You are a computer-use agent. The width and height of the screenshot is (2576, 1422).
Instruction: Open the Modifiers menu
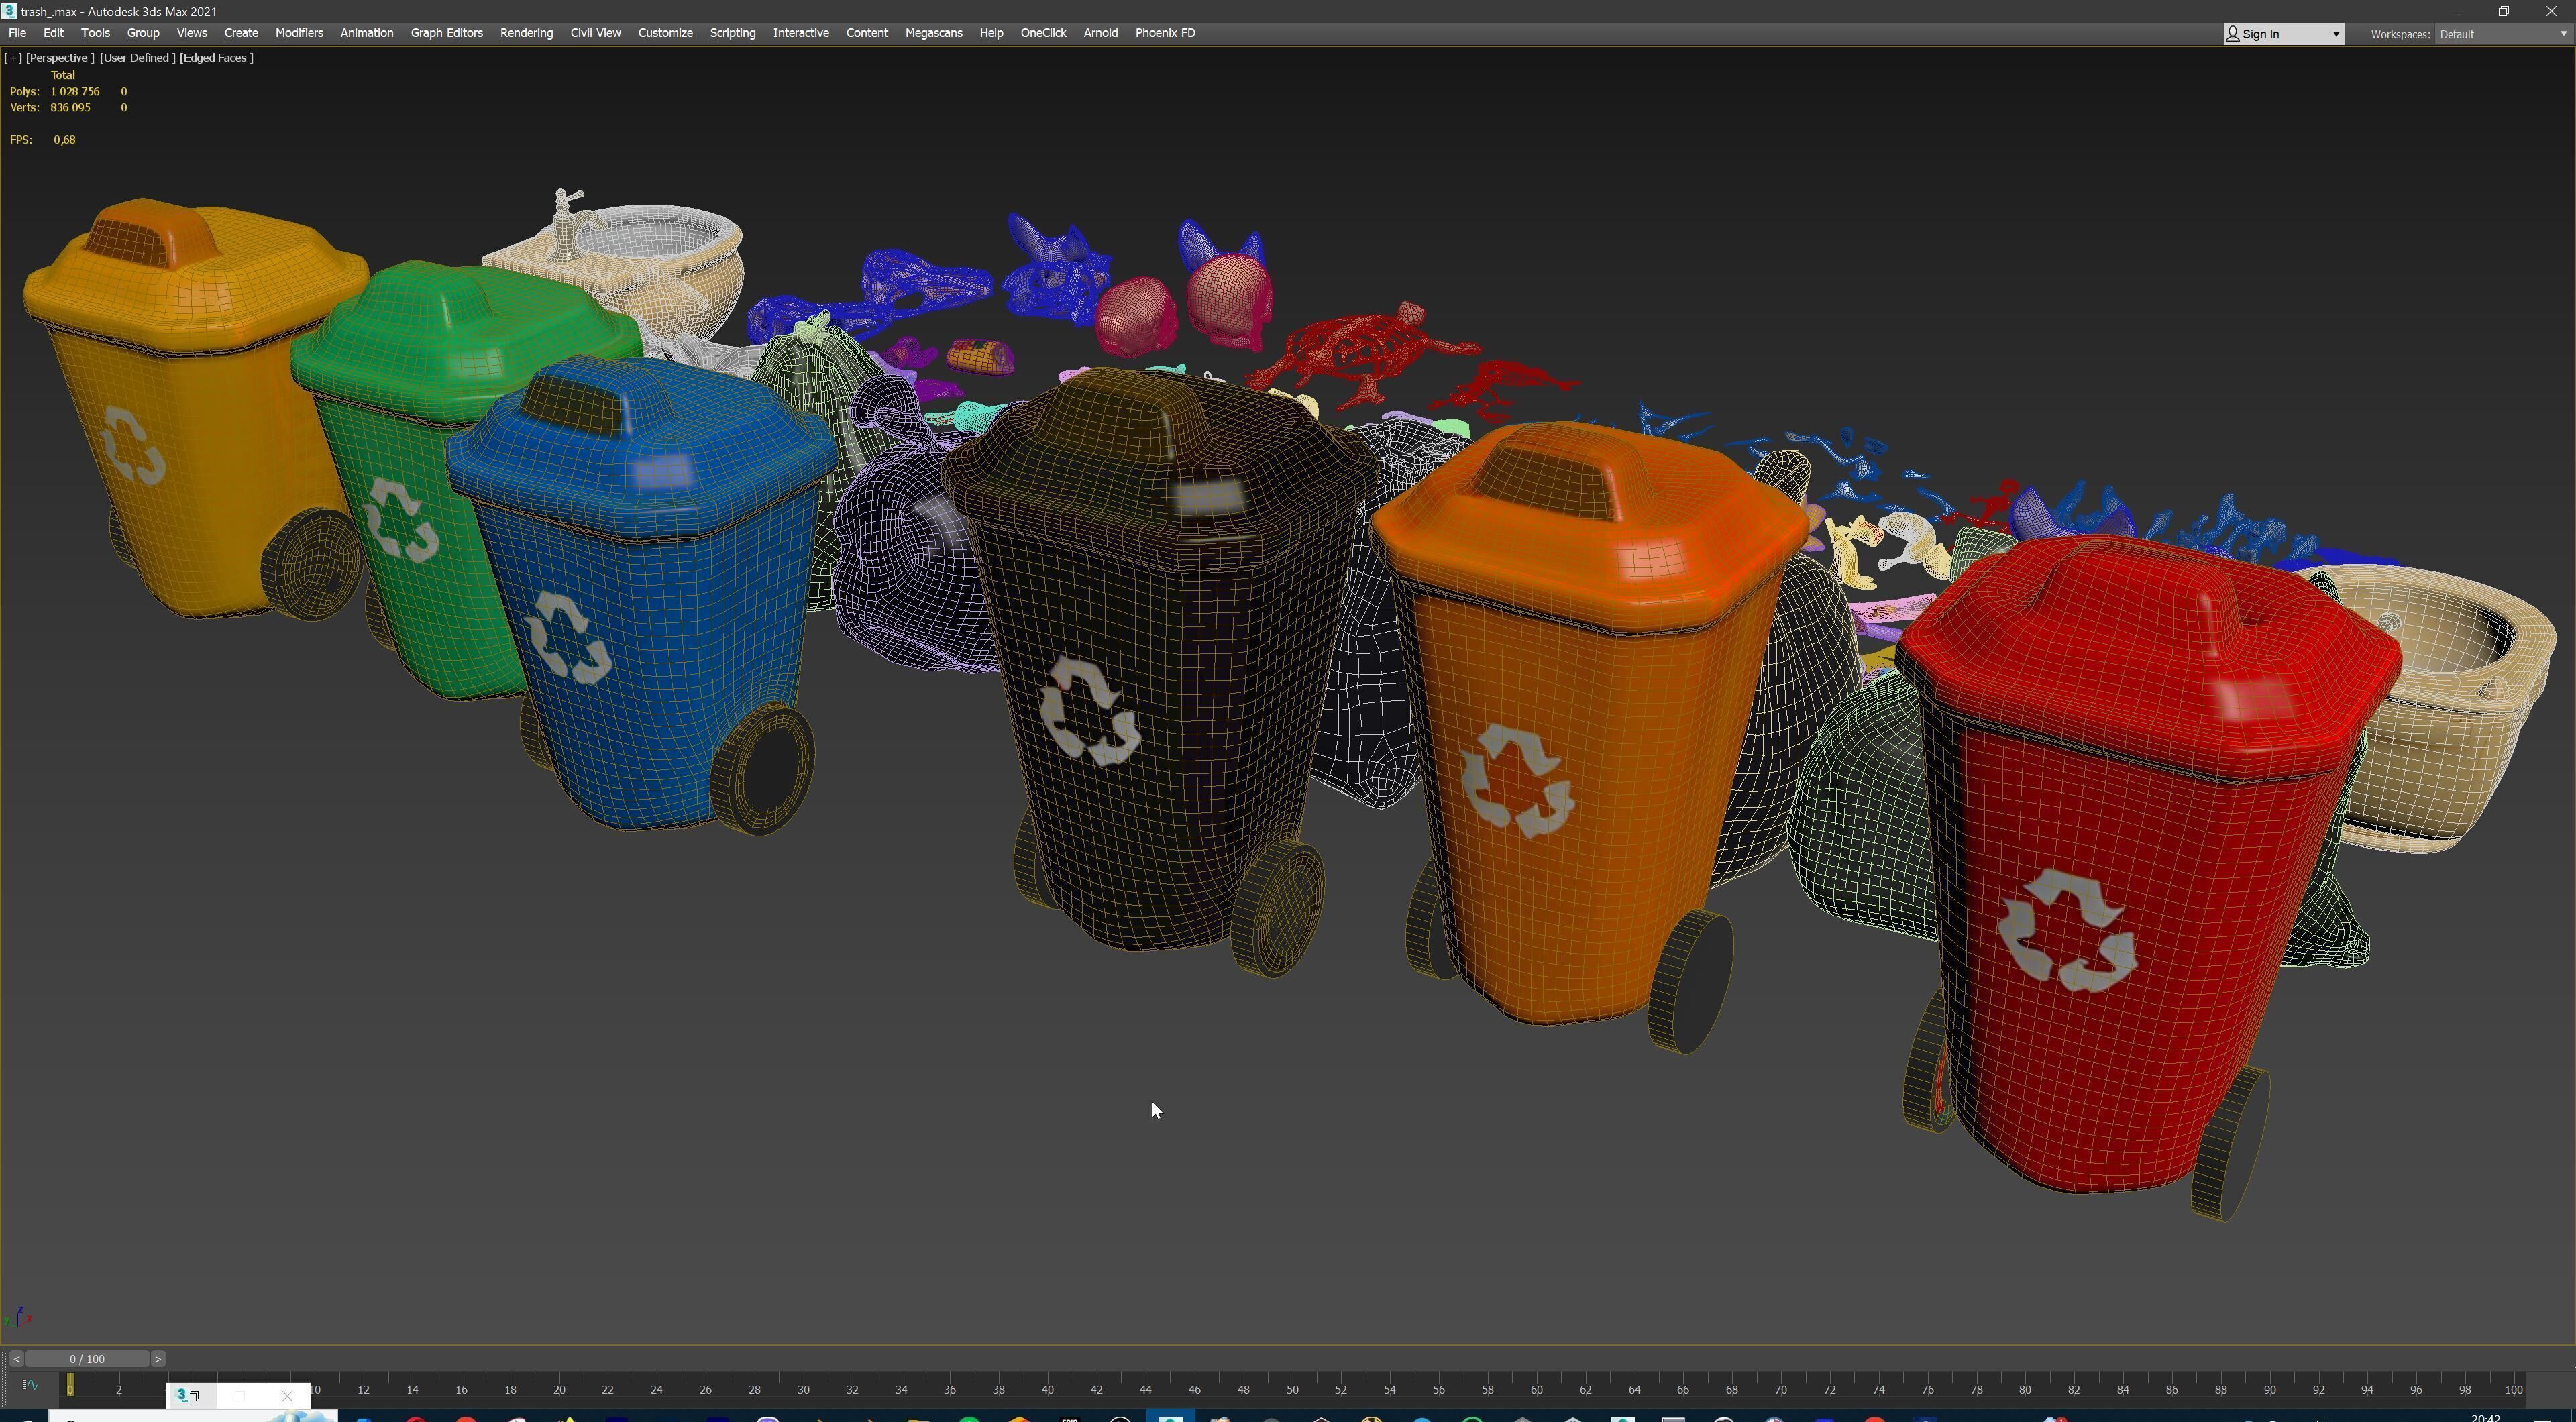(x=299, y=33)
